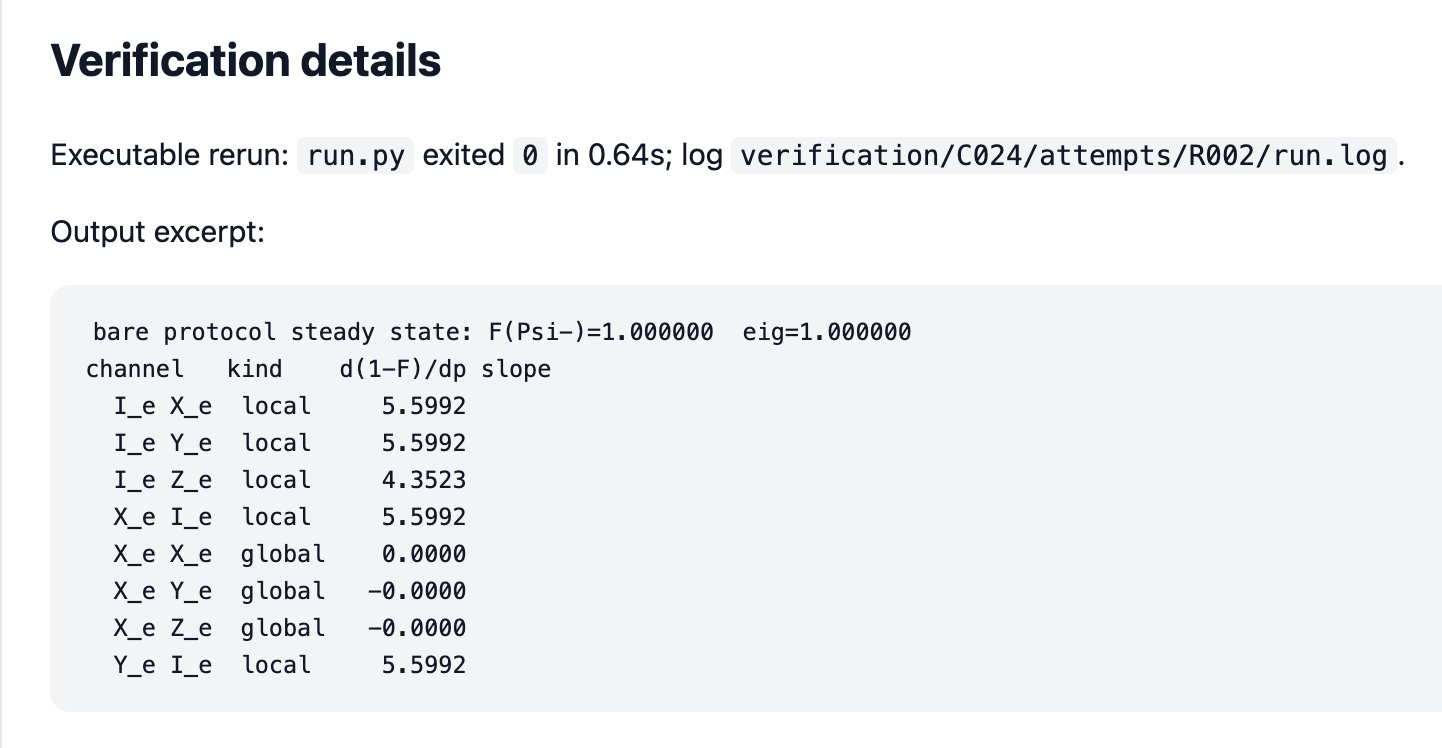This screenshot has height=748, width=1442.
Task: Click the d(1-F)/dp slope header
Action: [445, 369]
